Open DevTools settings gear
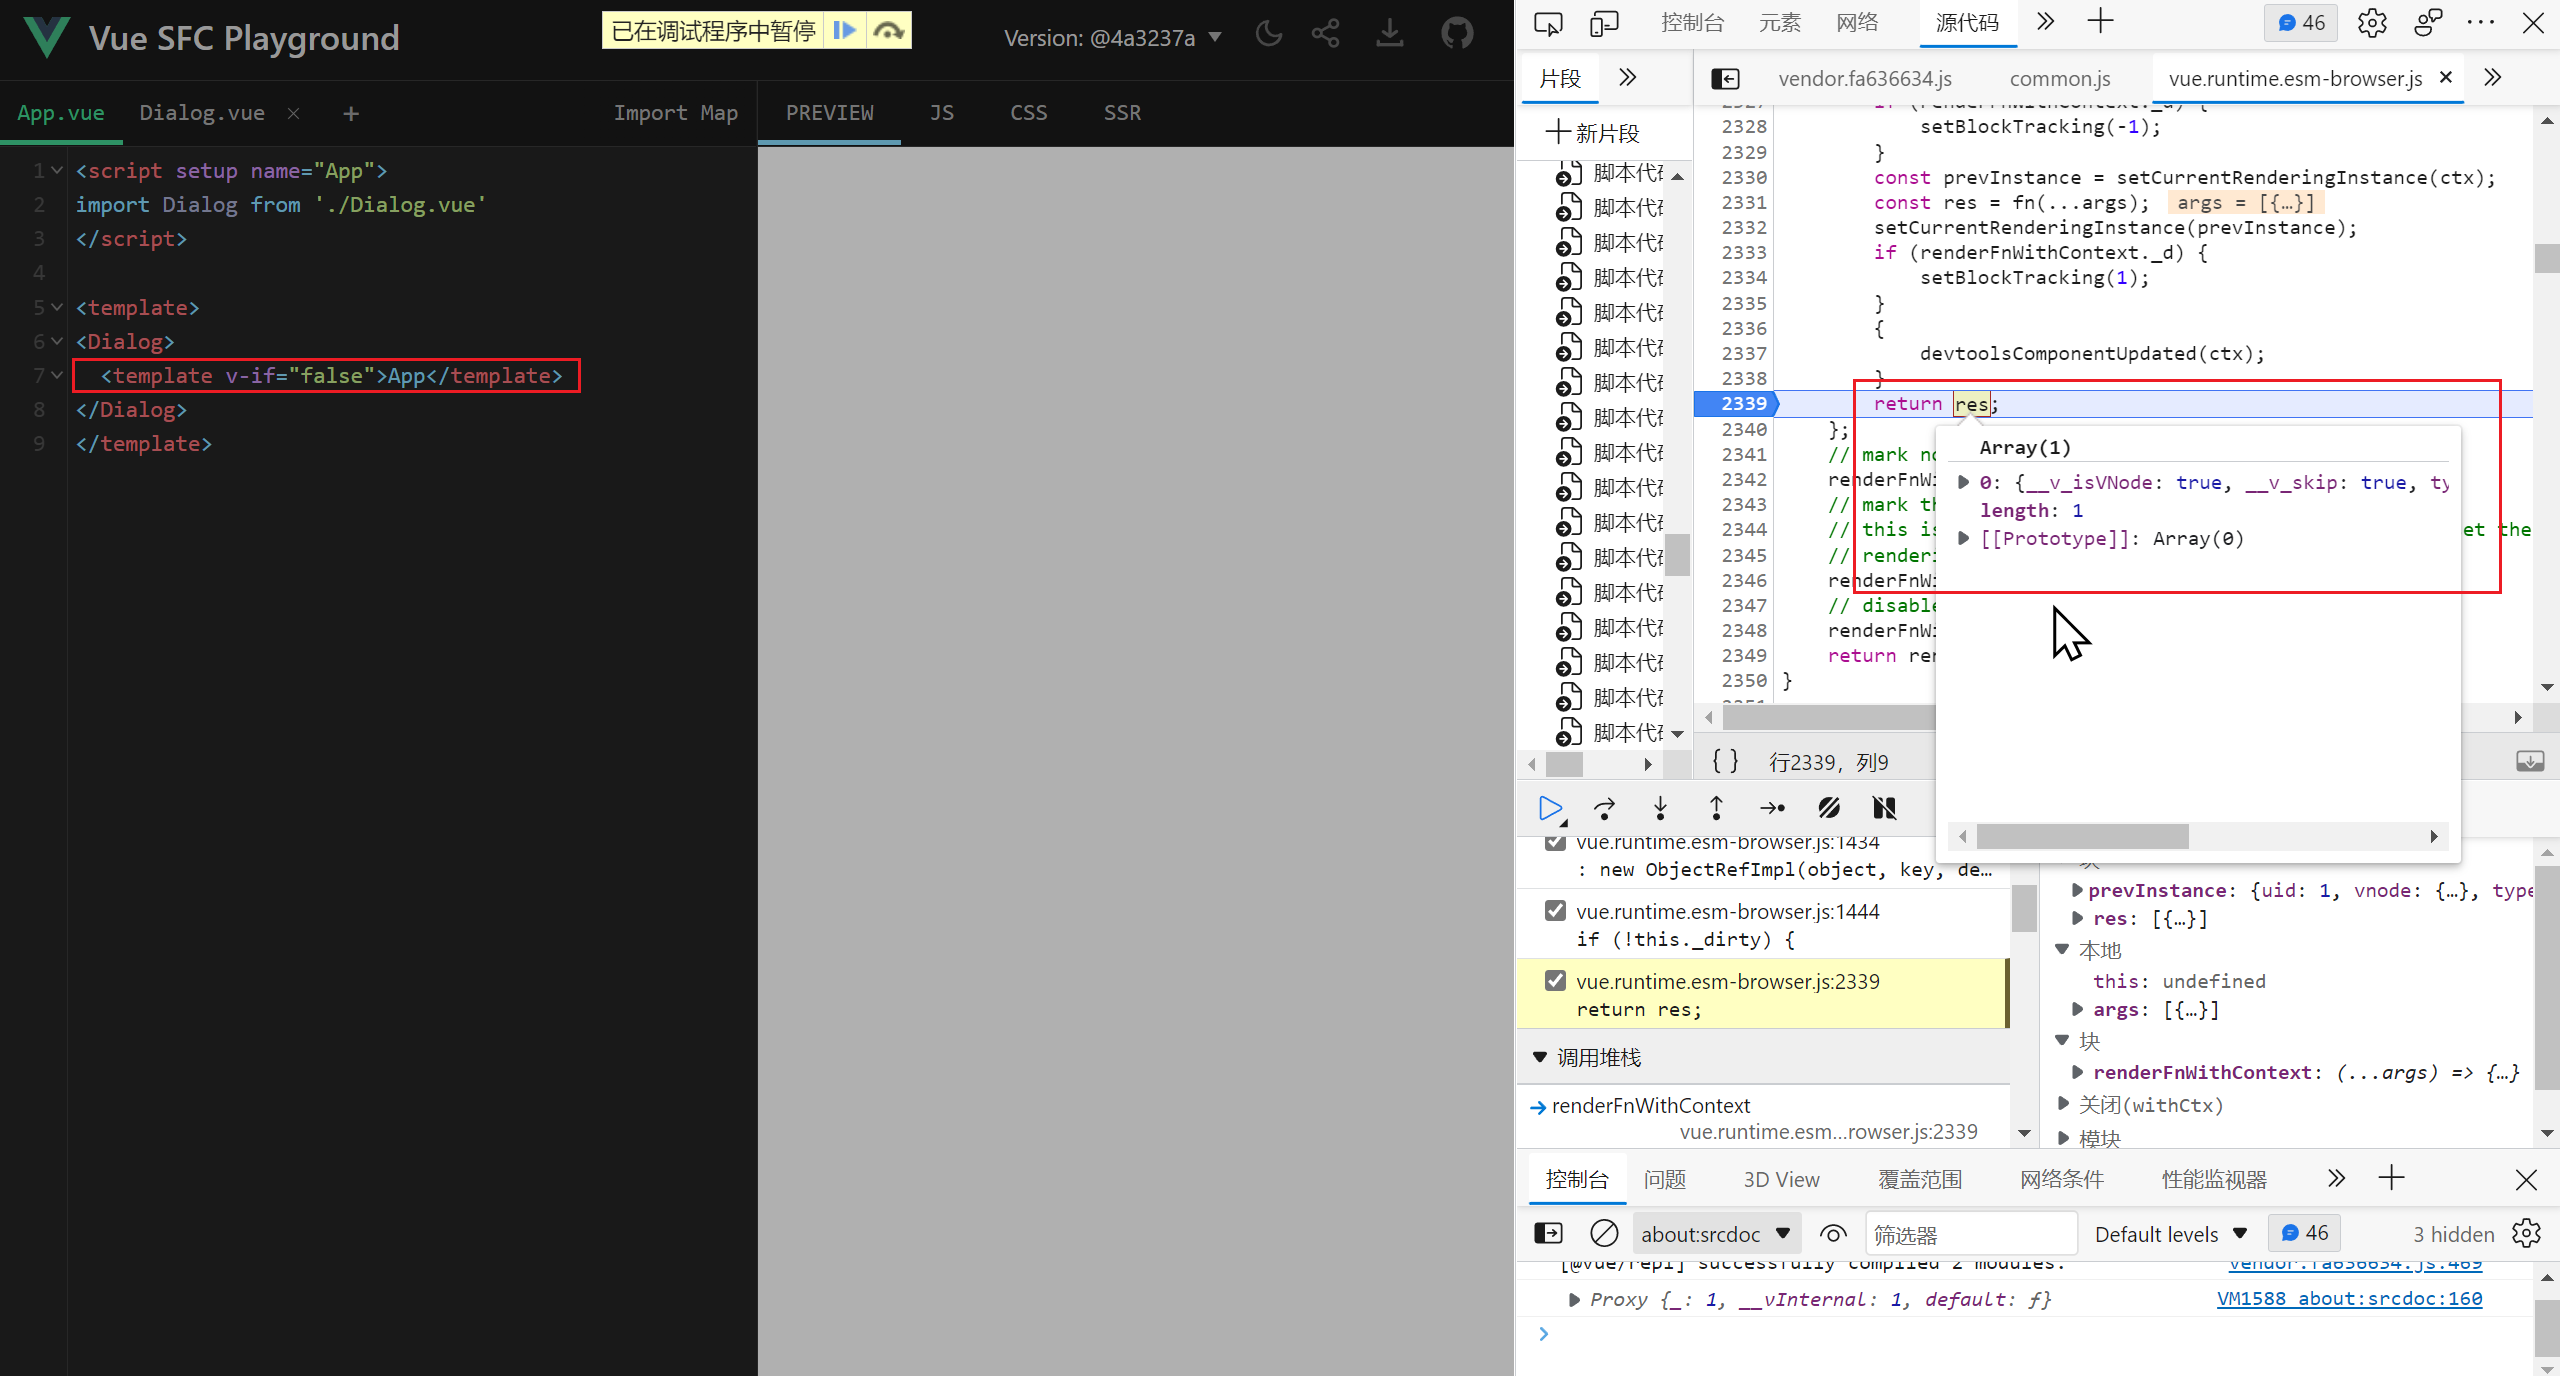This screenshot has width=2560, height=1376. pyautogui.click(x=2371, y=22)
